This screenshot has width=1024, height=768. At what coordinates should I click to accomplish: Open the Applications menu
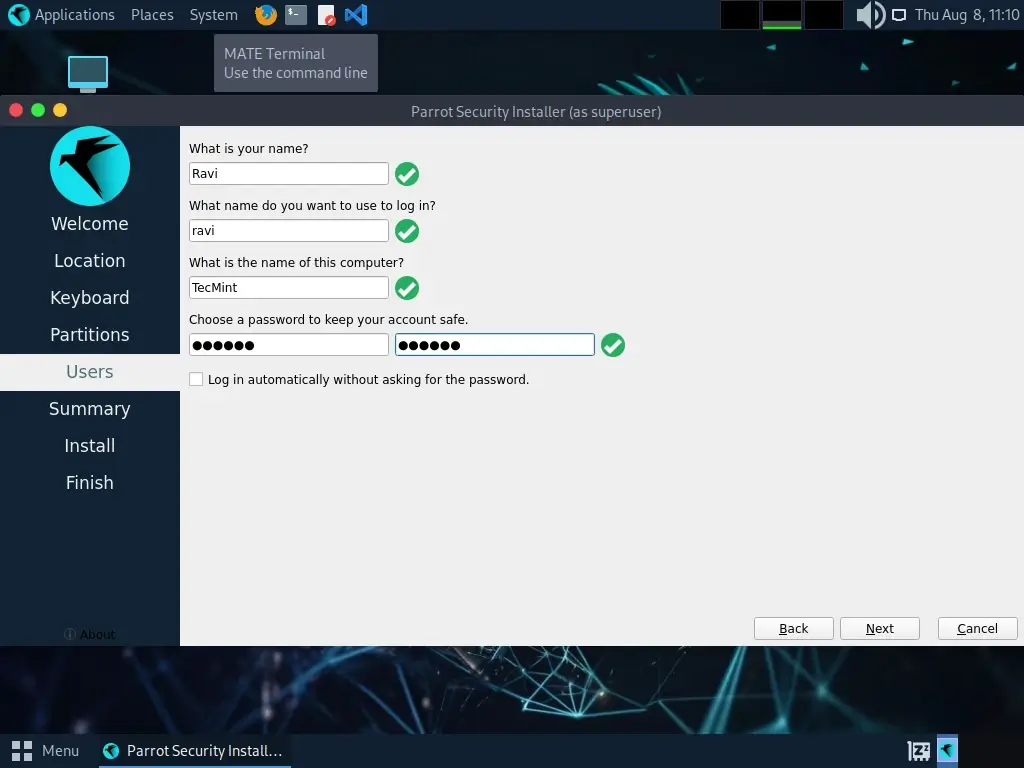62,15
